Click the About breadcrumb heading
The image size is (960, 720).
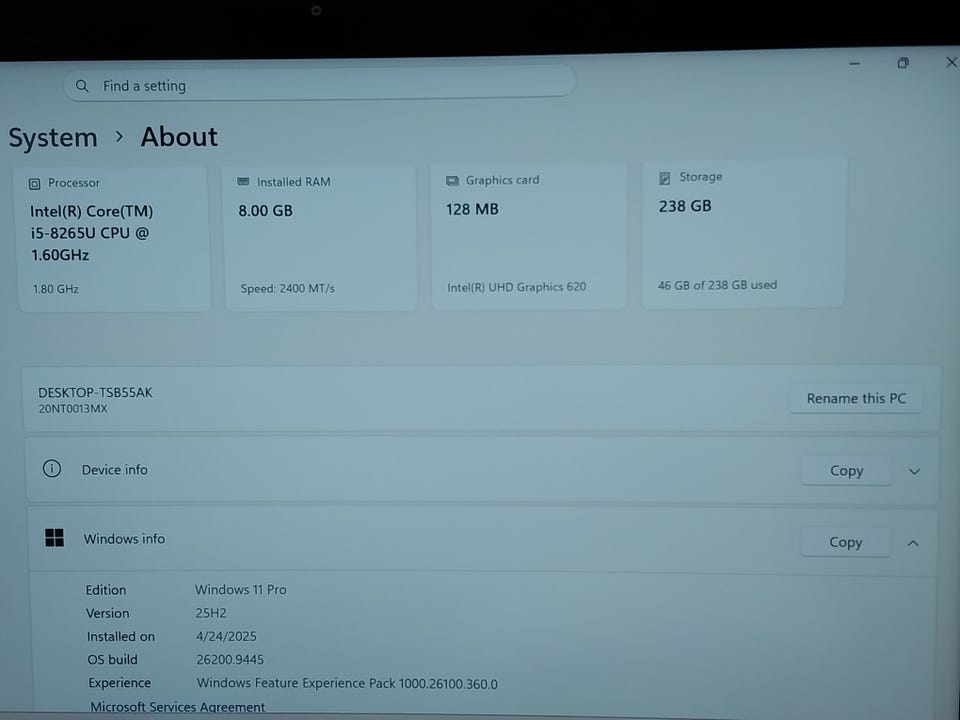pos(179,137)
